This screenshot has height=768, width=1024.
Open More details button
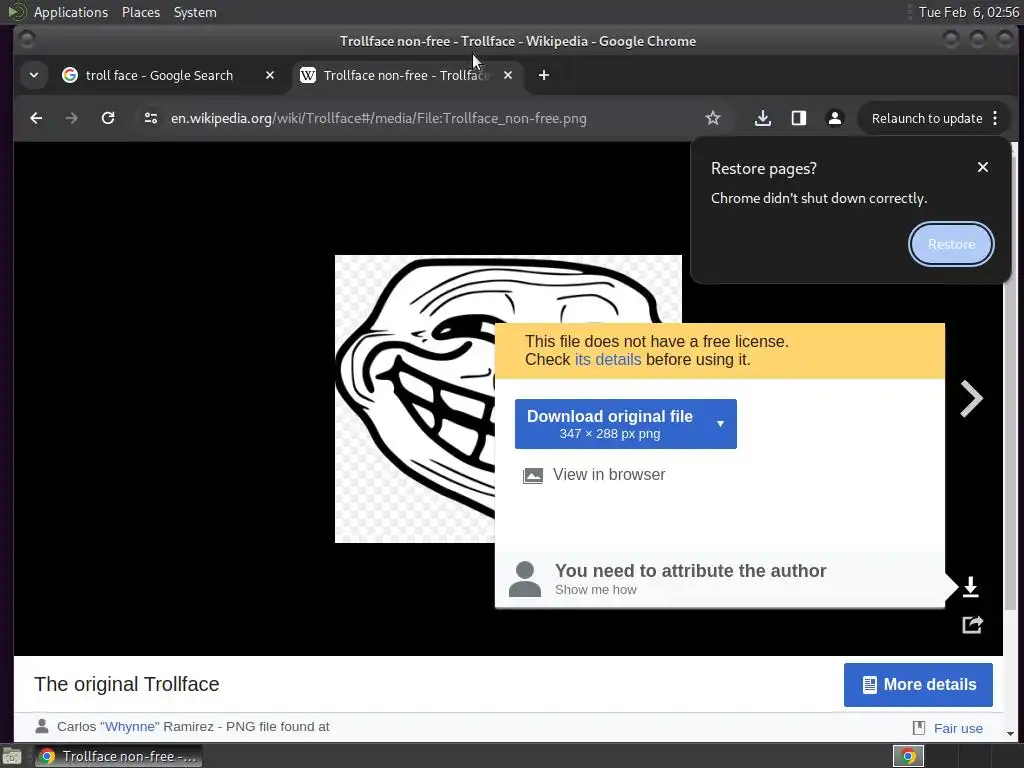click(x=918, y=685)
